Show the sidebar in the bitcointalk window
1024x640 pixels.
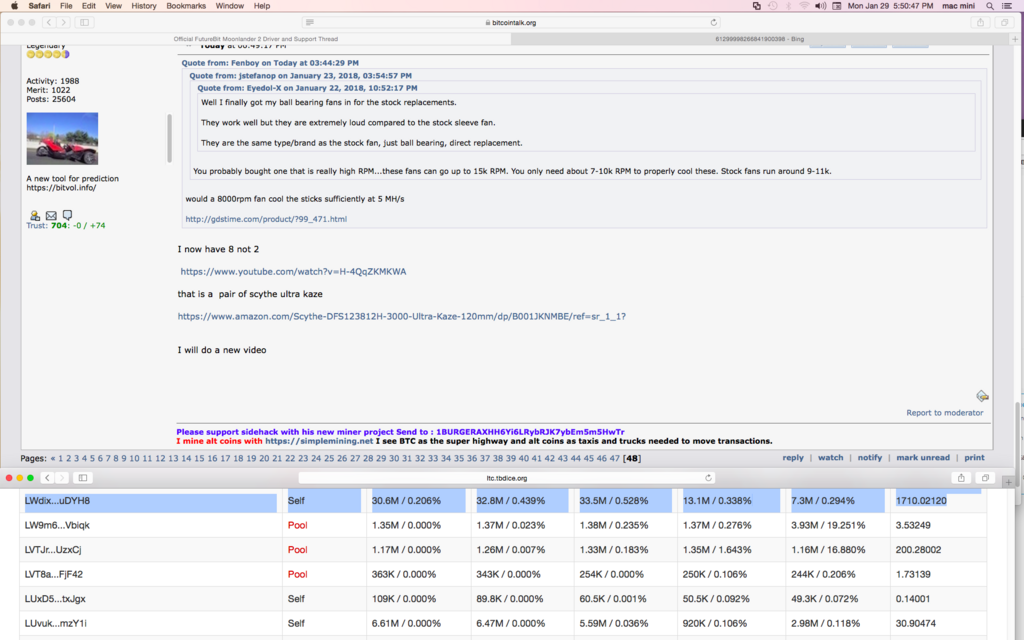[84, 22]
